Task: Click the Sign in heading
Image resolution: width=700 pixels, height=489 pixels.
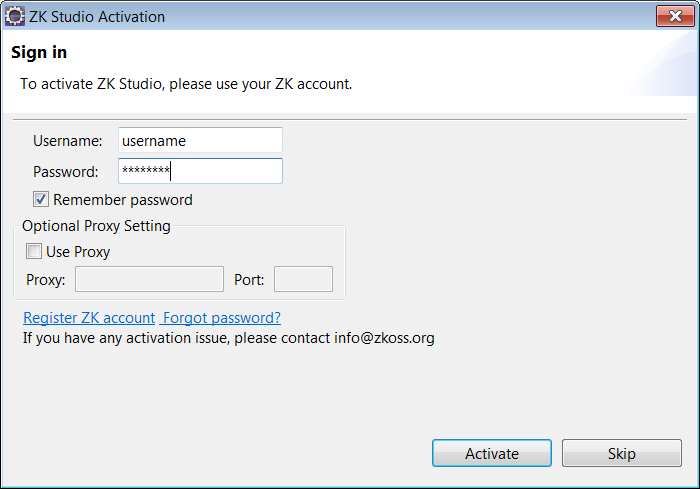Action: 39,52
